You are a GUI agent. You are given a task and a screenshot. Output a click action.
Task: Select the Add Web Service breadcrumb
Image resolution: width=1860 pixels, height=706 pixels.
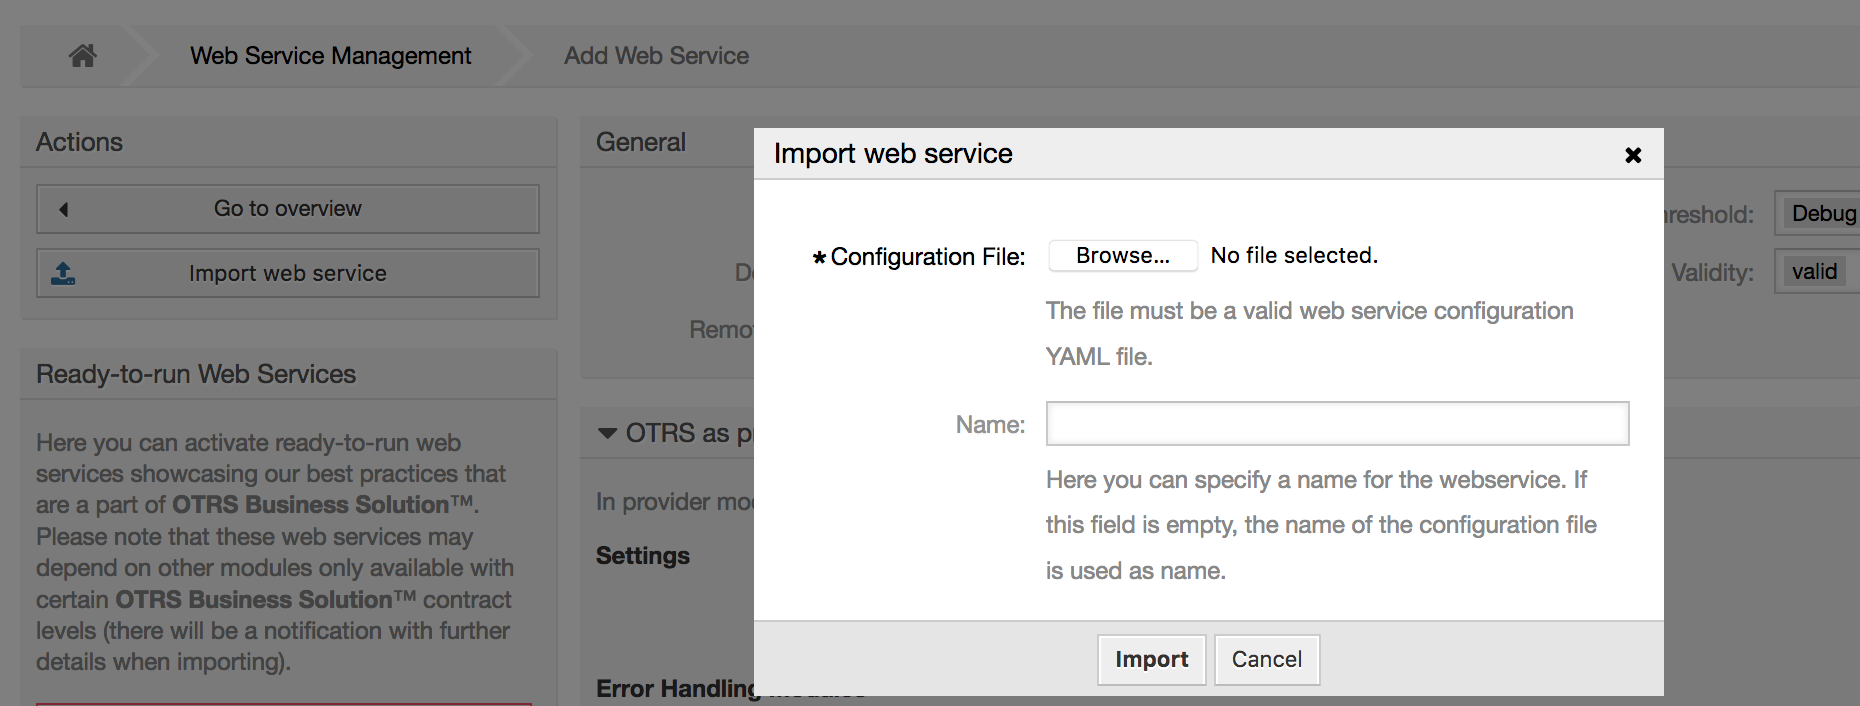(656, 56)
